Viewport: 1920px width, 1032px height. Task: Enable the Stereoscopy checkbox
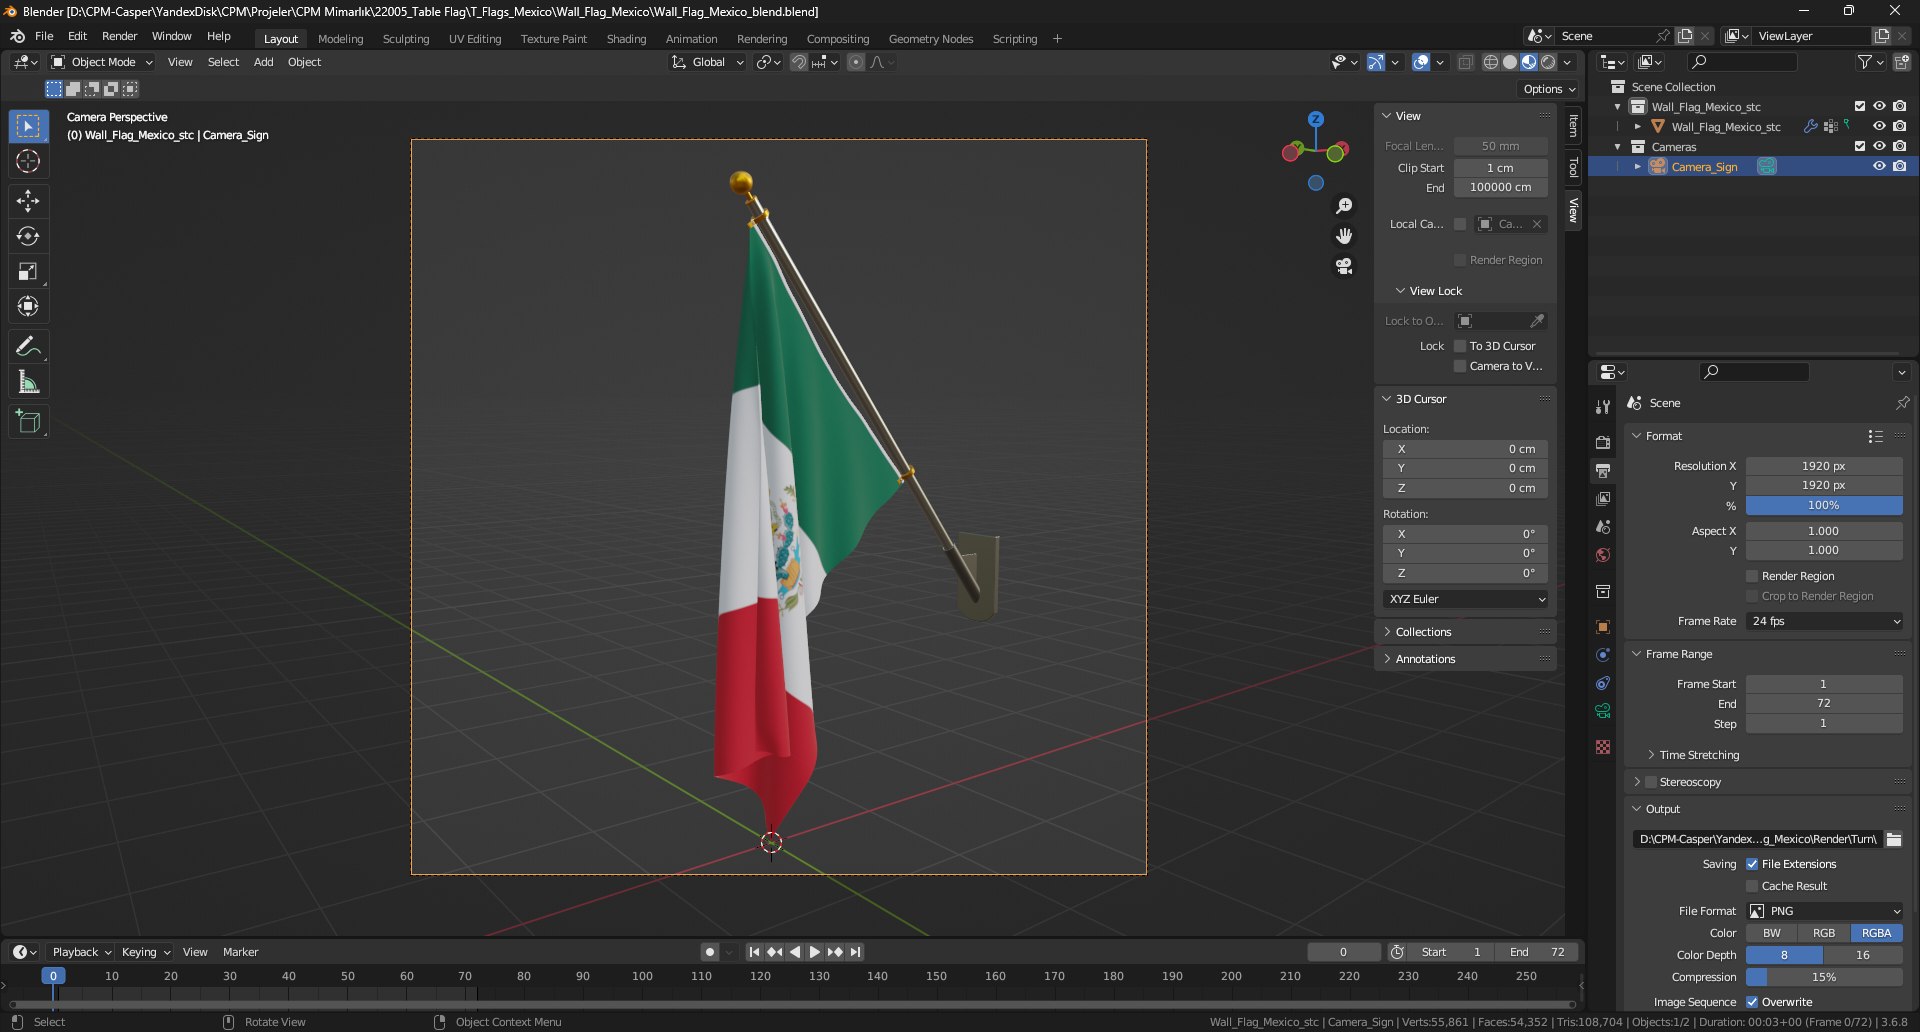(1652, 782)
